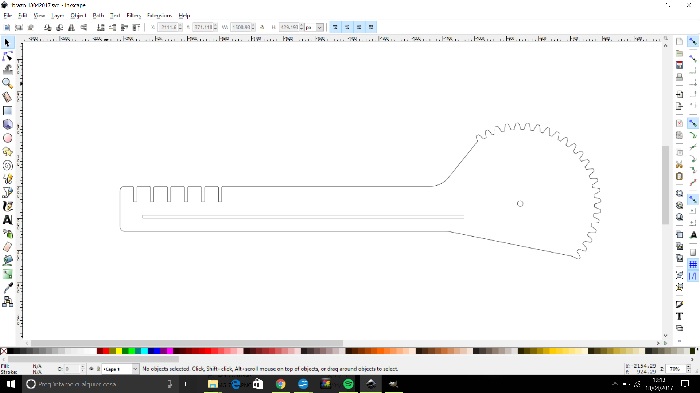This screenshot has width=700, height=393.
Task: Toggle snap to nodes and paths
Action: click(x=692, y=123)
